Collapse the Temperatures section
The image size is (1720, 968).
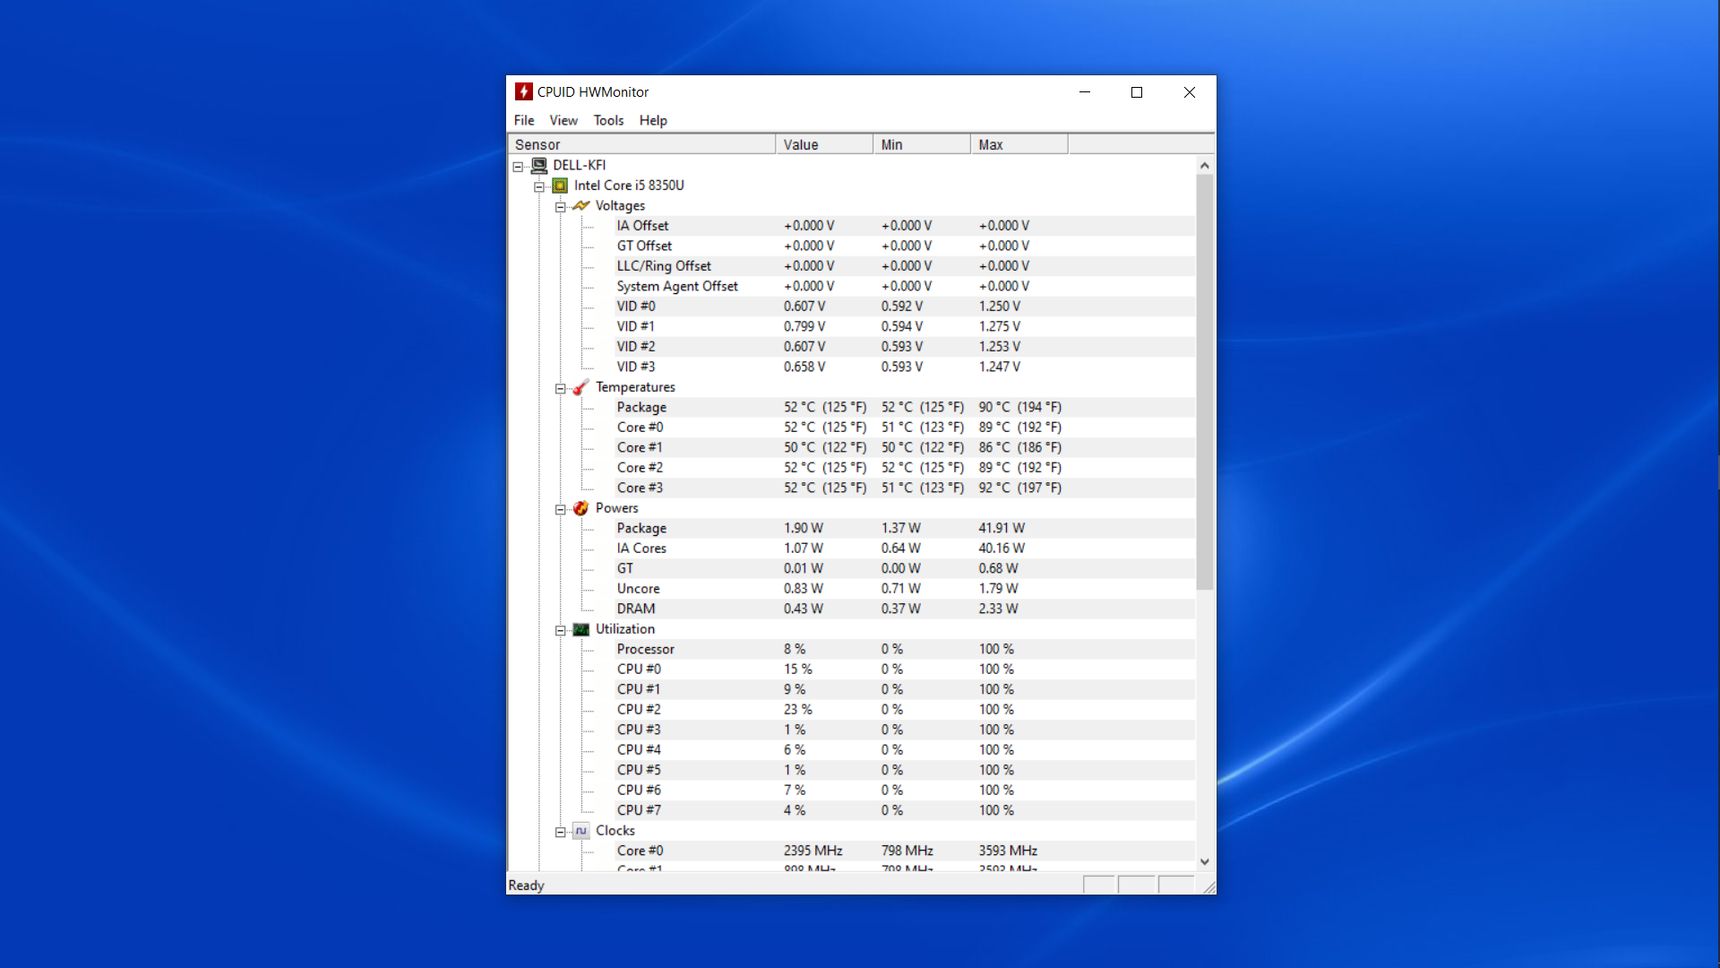[560, 388]
